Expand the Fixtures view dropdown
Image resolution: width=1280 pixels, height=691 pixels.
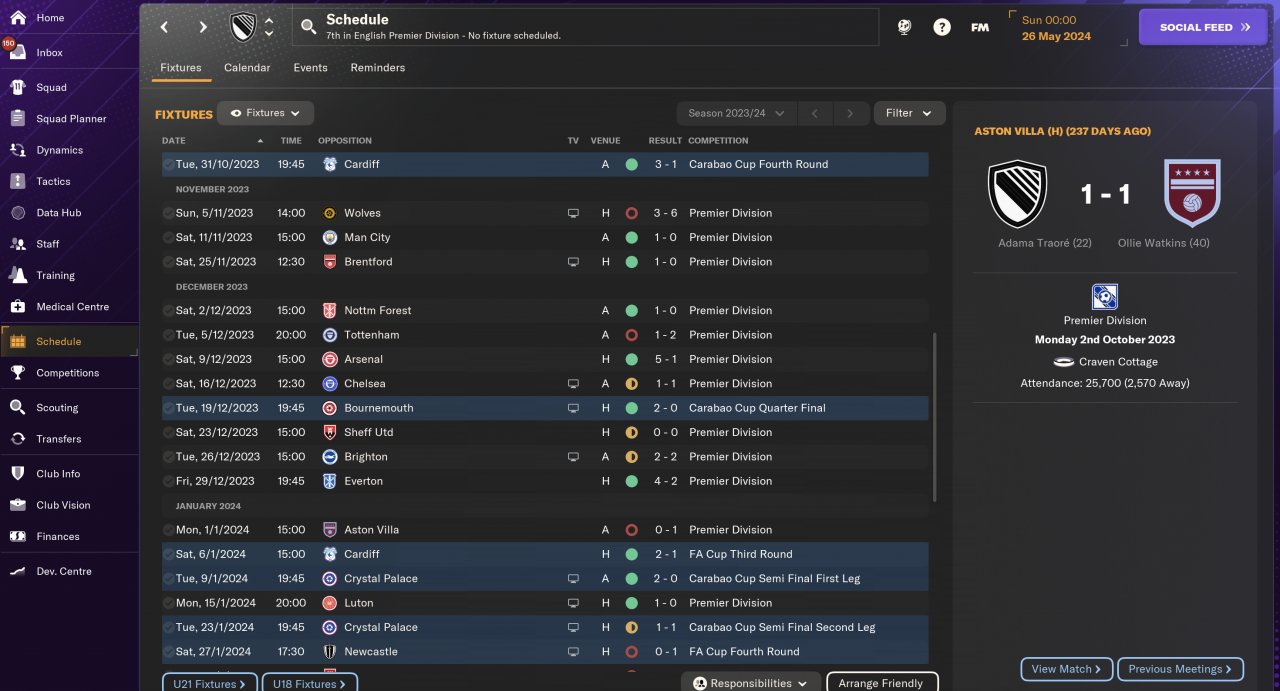pos(265,113)
